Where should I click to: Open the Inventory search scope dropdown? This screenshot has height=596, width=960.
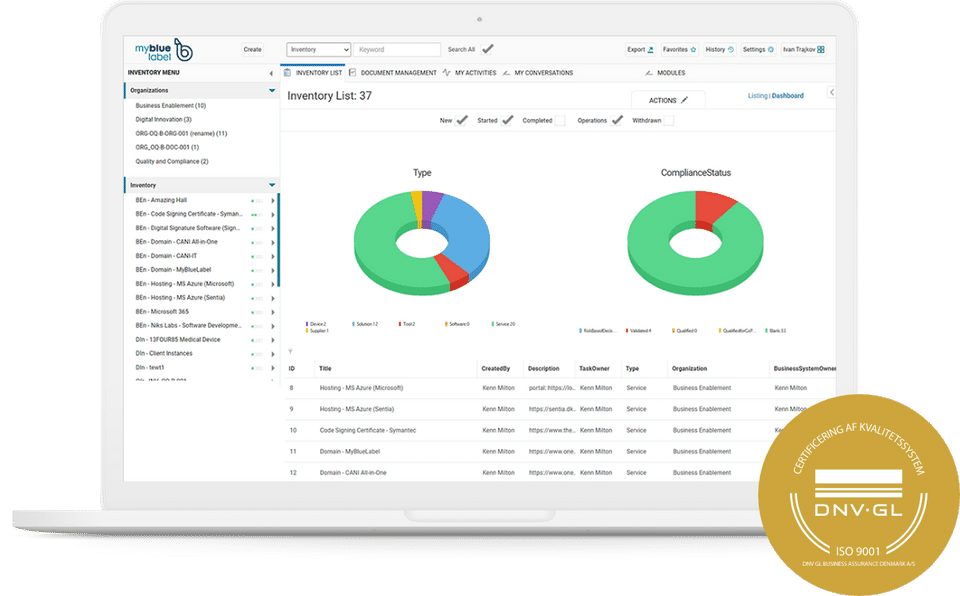point(318,50)
